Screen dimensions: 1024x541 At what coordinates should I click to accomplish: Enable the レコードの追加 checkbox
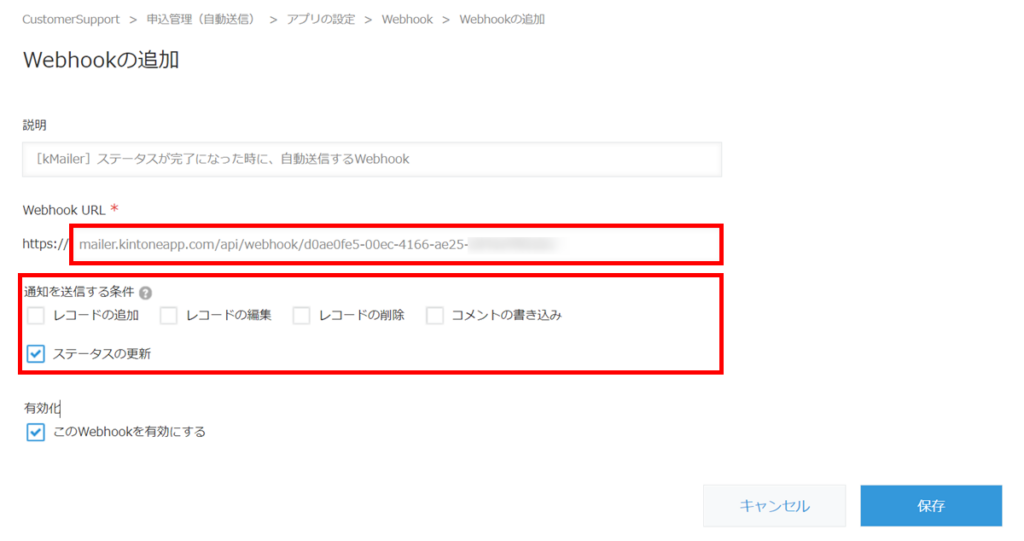pyautogui.click(x=36, y=316)
